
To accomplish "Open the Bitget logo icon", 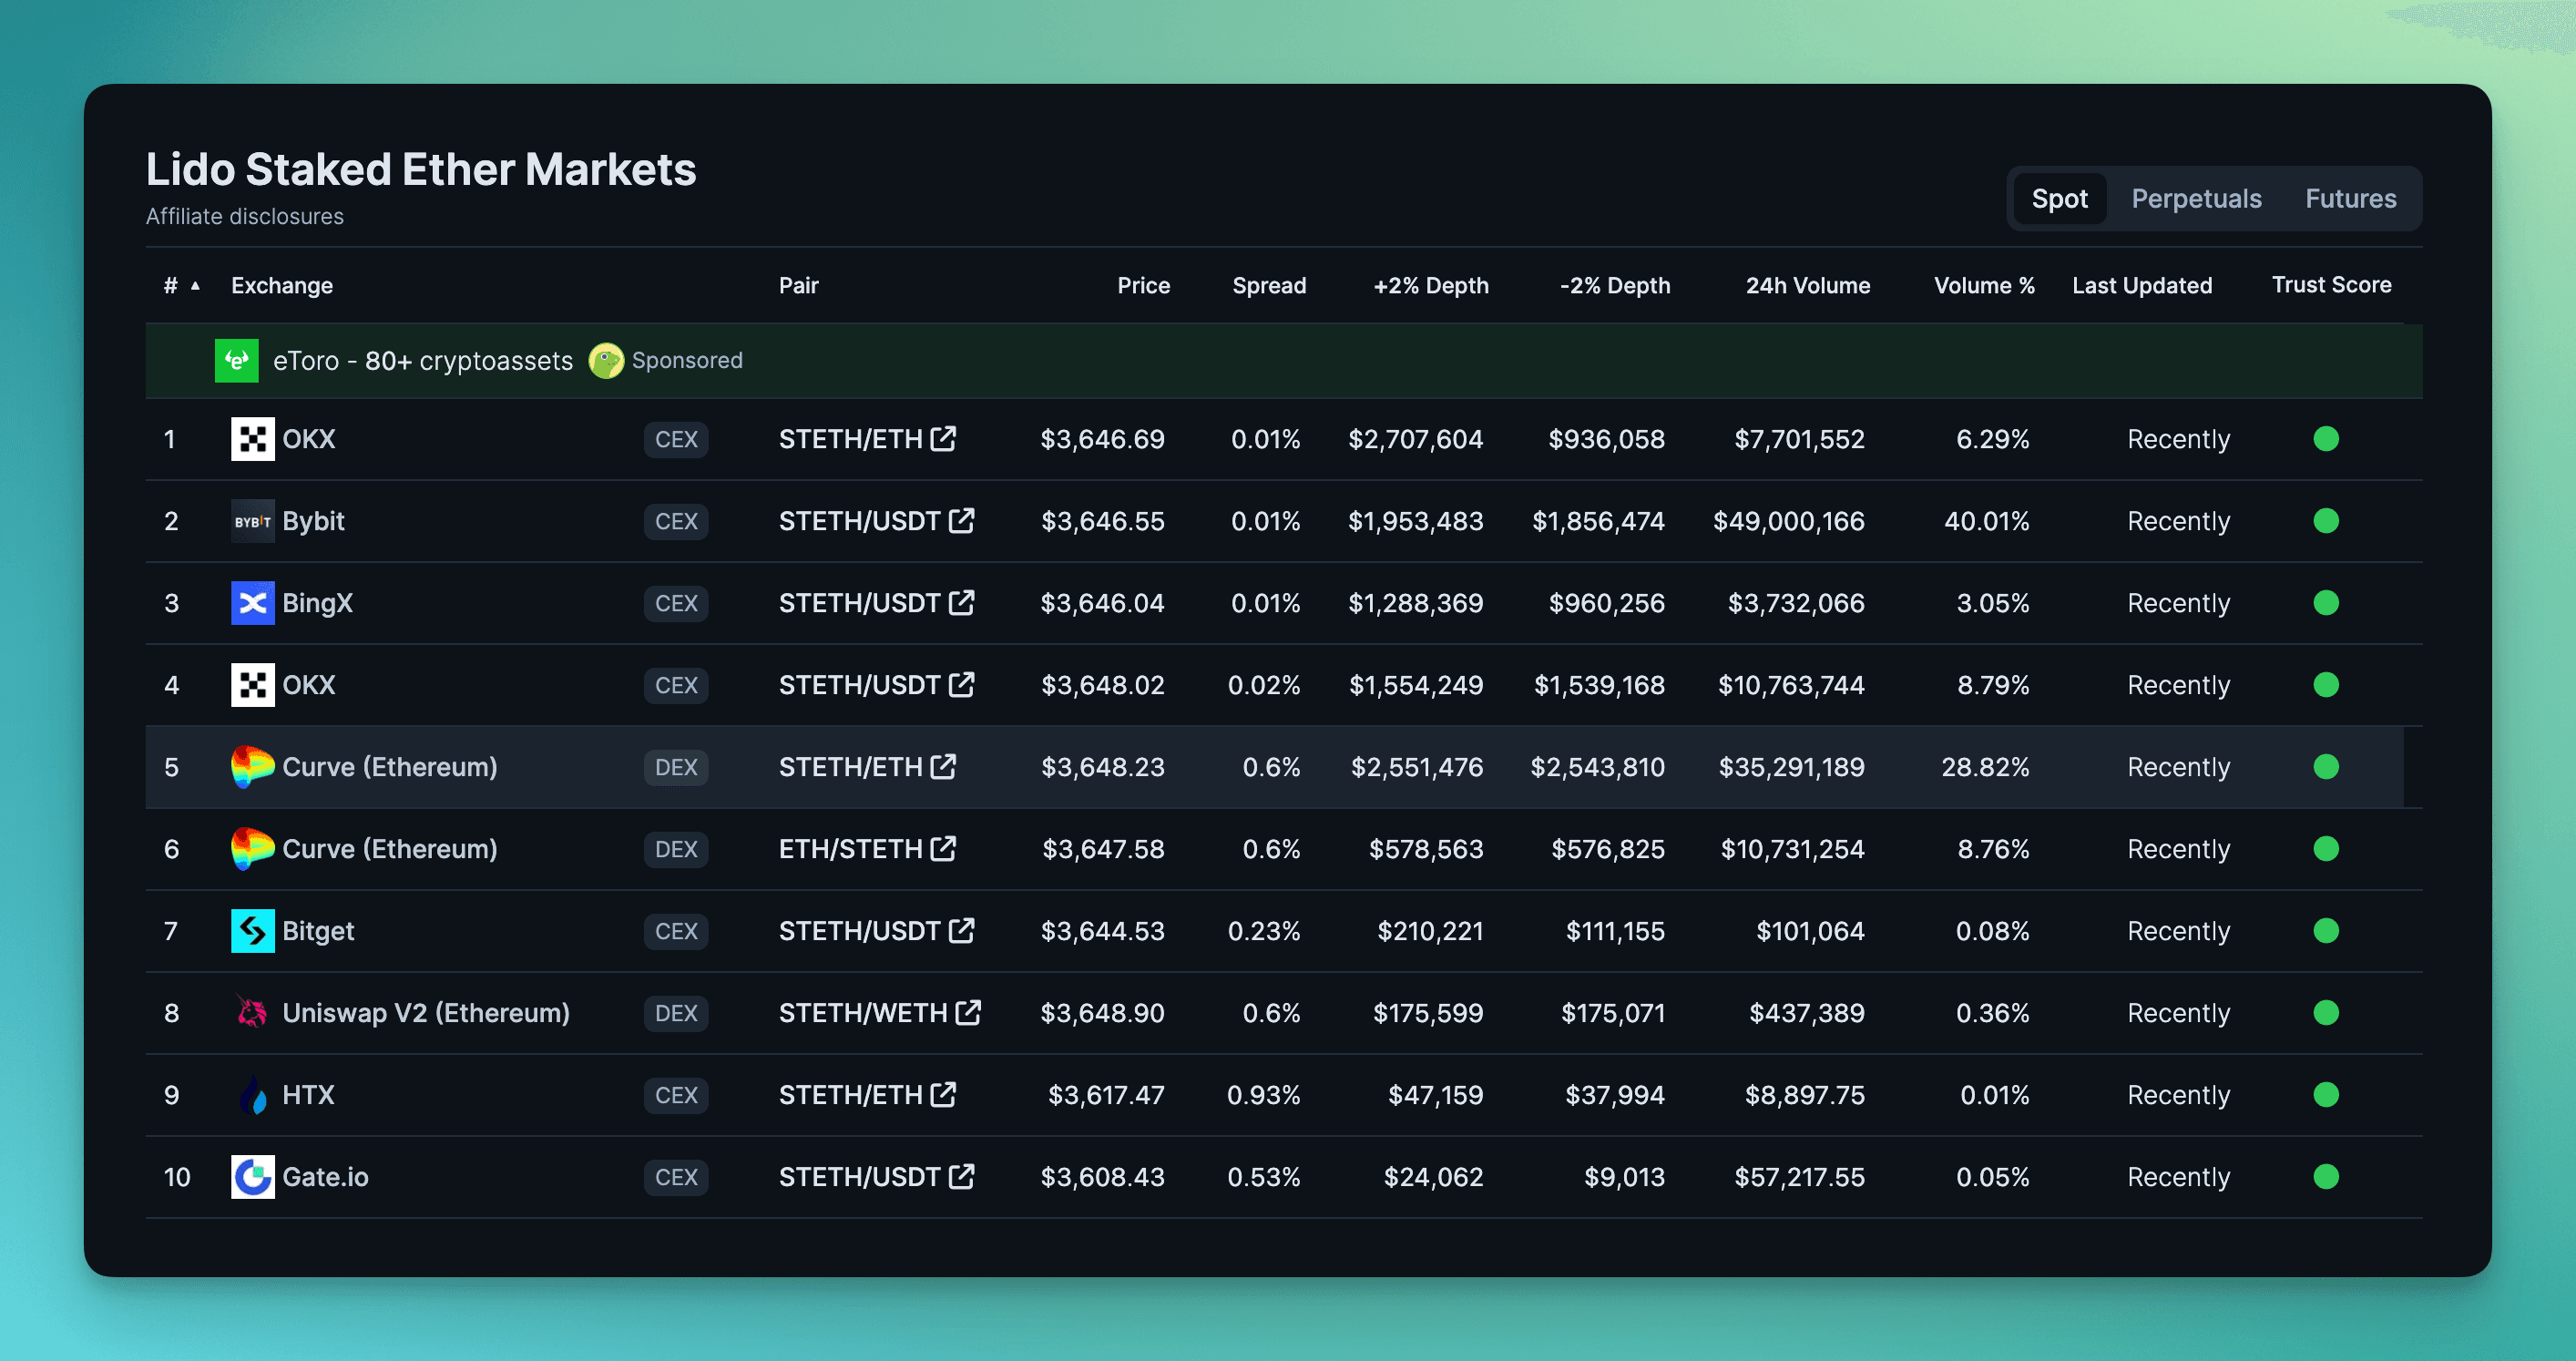I will tap(253, 931).
